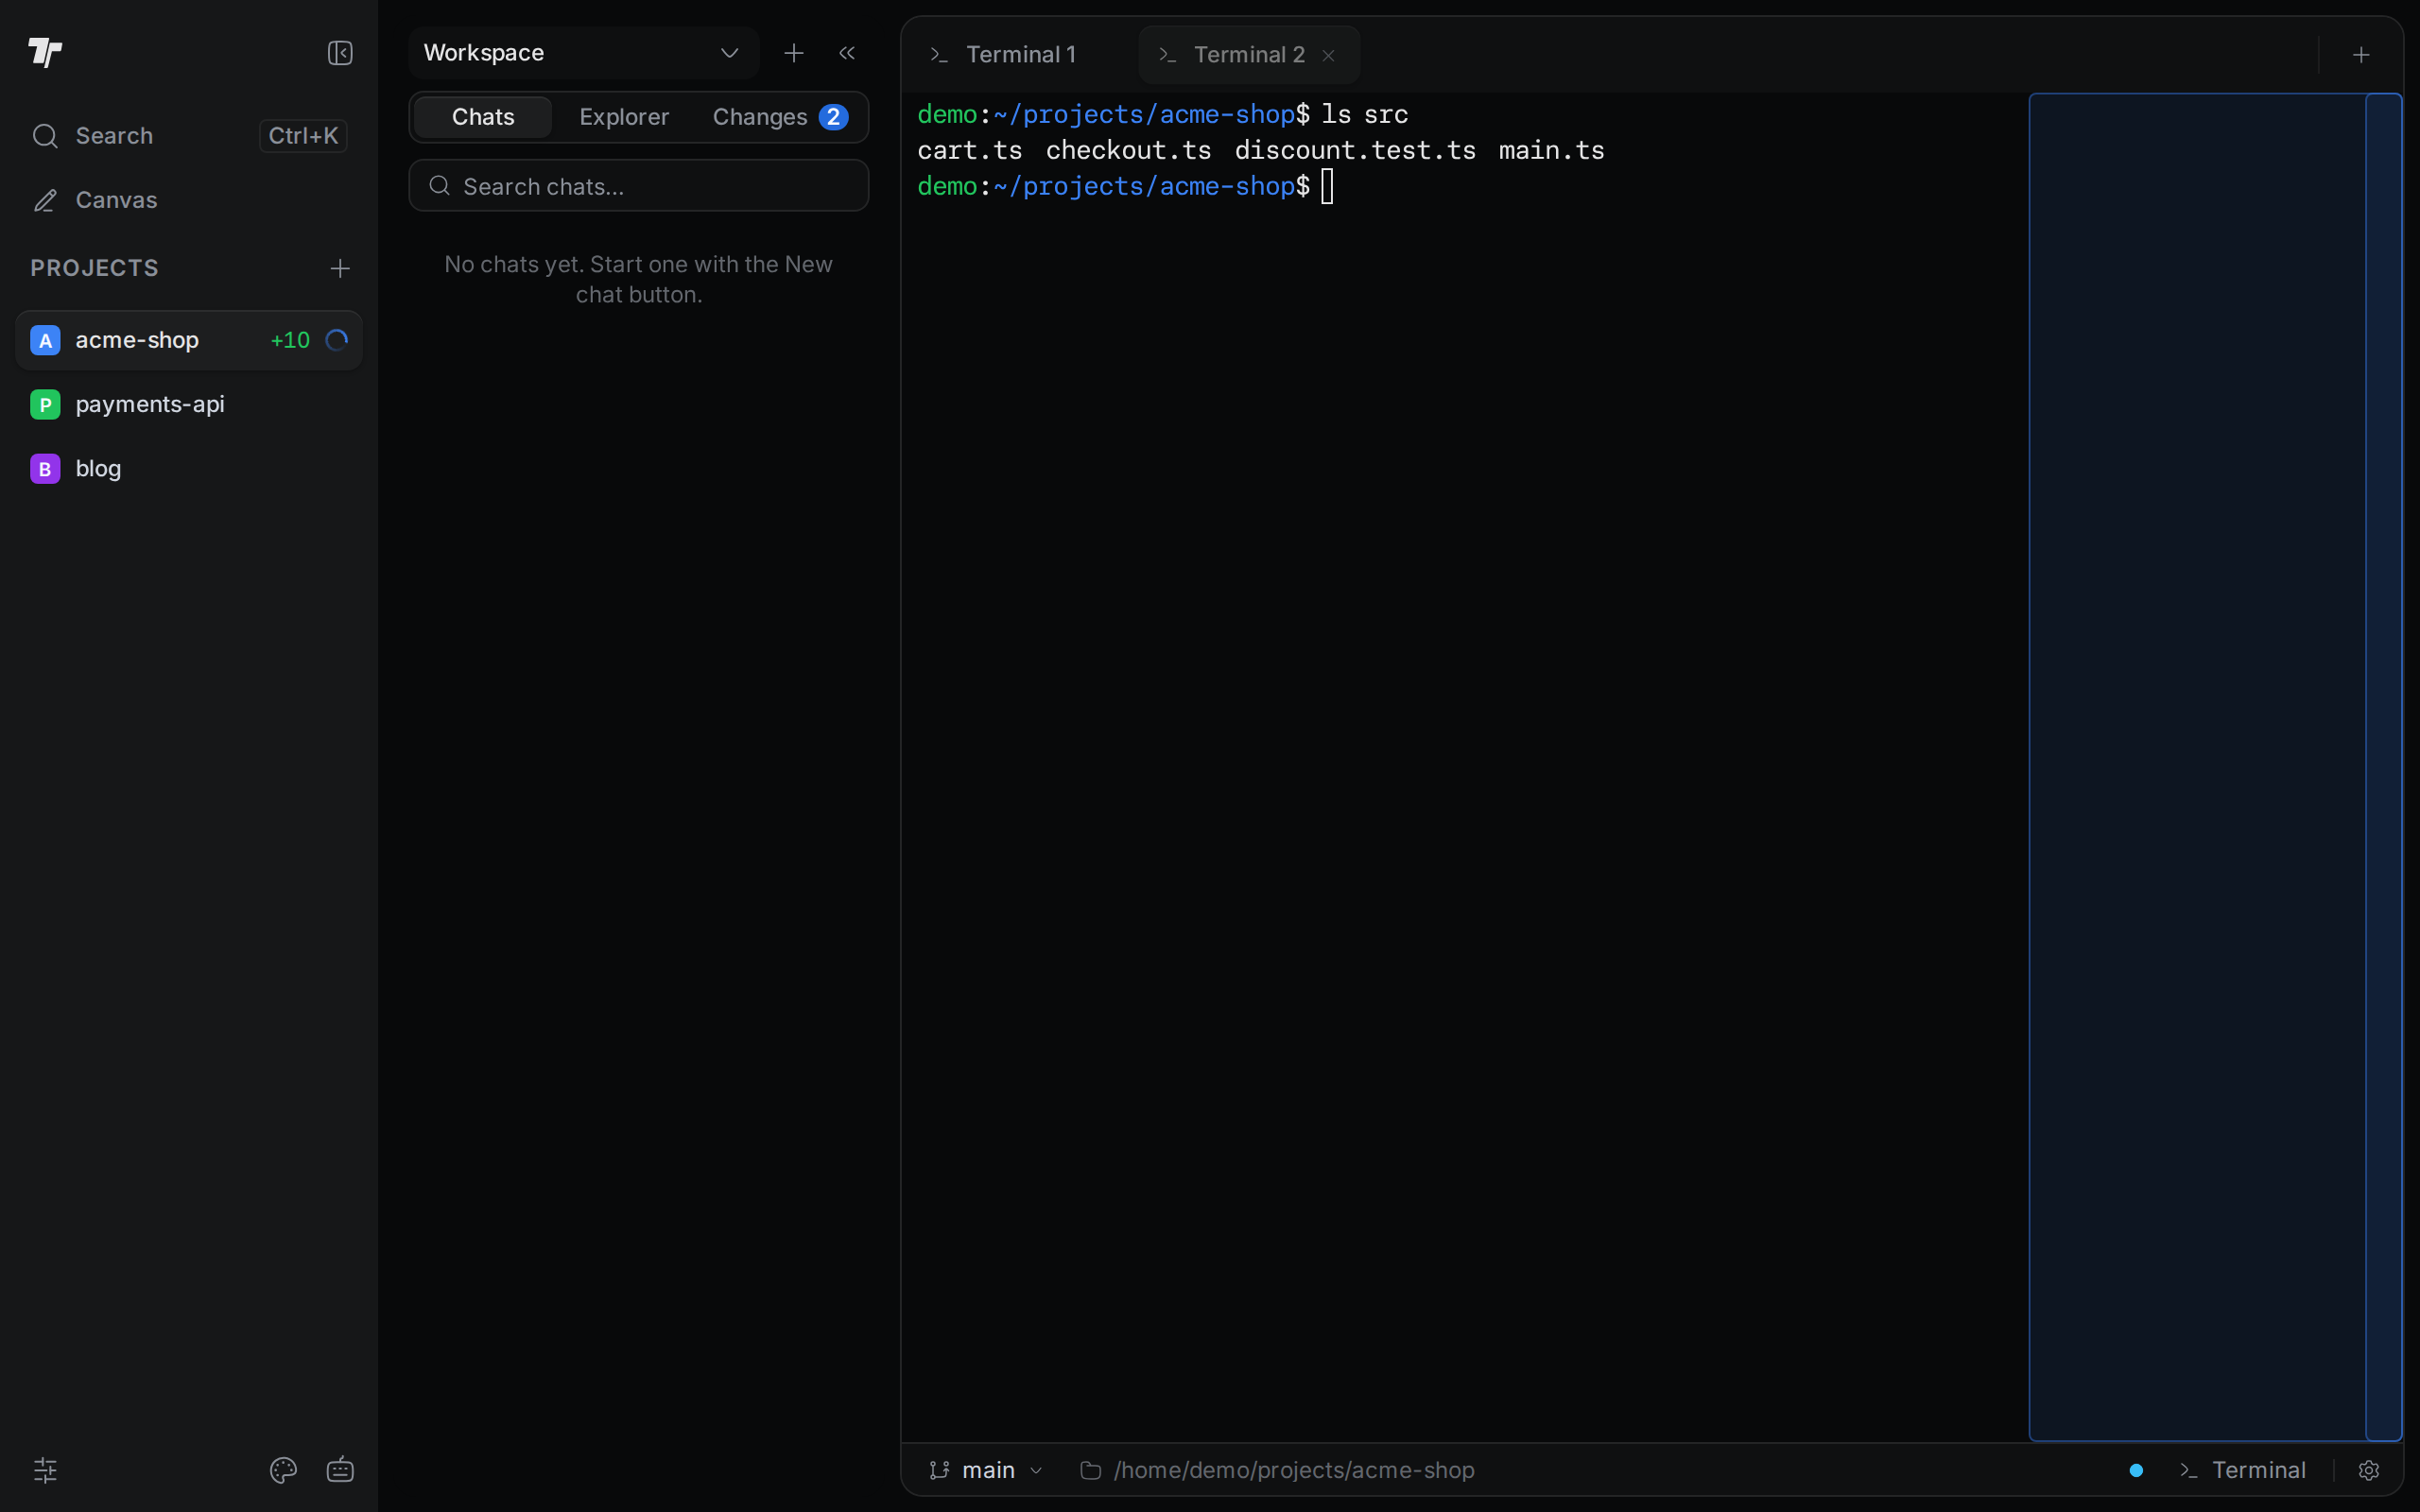Click the Ctrl+K shortcut badge
Viewport: 2420px width, 1512px height.
[303, 135]
